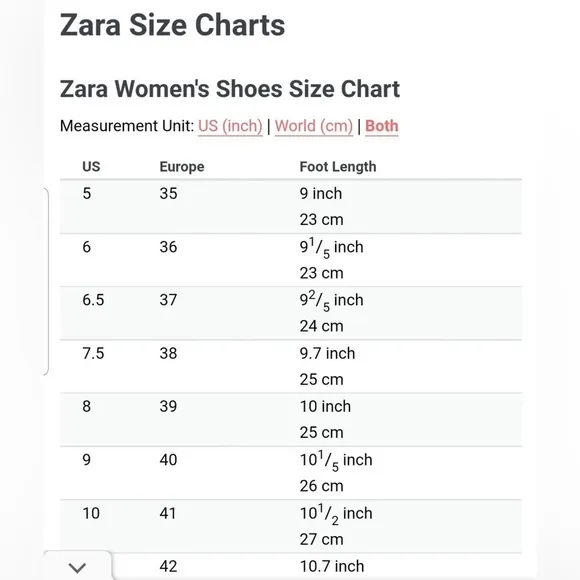Image resolution: width=580 pixels, height=580 pixels.
Task: Click the curved side handle at left edge
Action: (46, 281)
